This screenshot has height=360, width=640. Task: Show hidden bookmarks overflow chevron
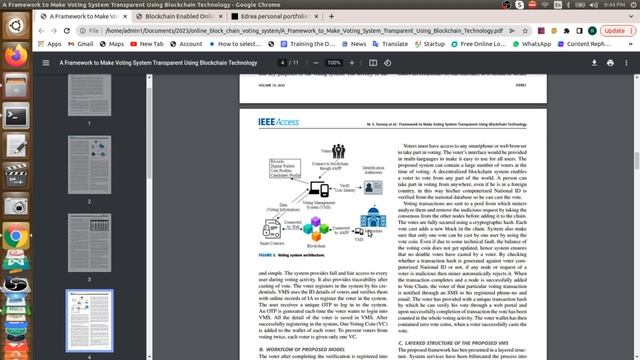tap(631, 44)
